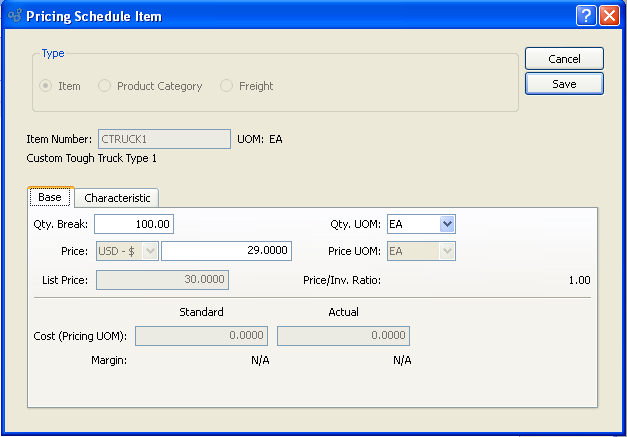Click the Pricing Schedule Item window icon
Screen dimensions: 627x437
click(14, 16)
